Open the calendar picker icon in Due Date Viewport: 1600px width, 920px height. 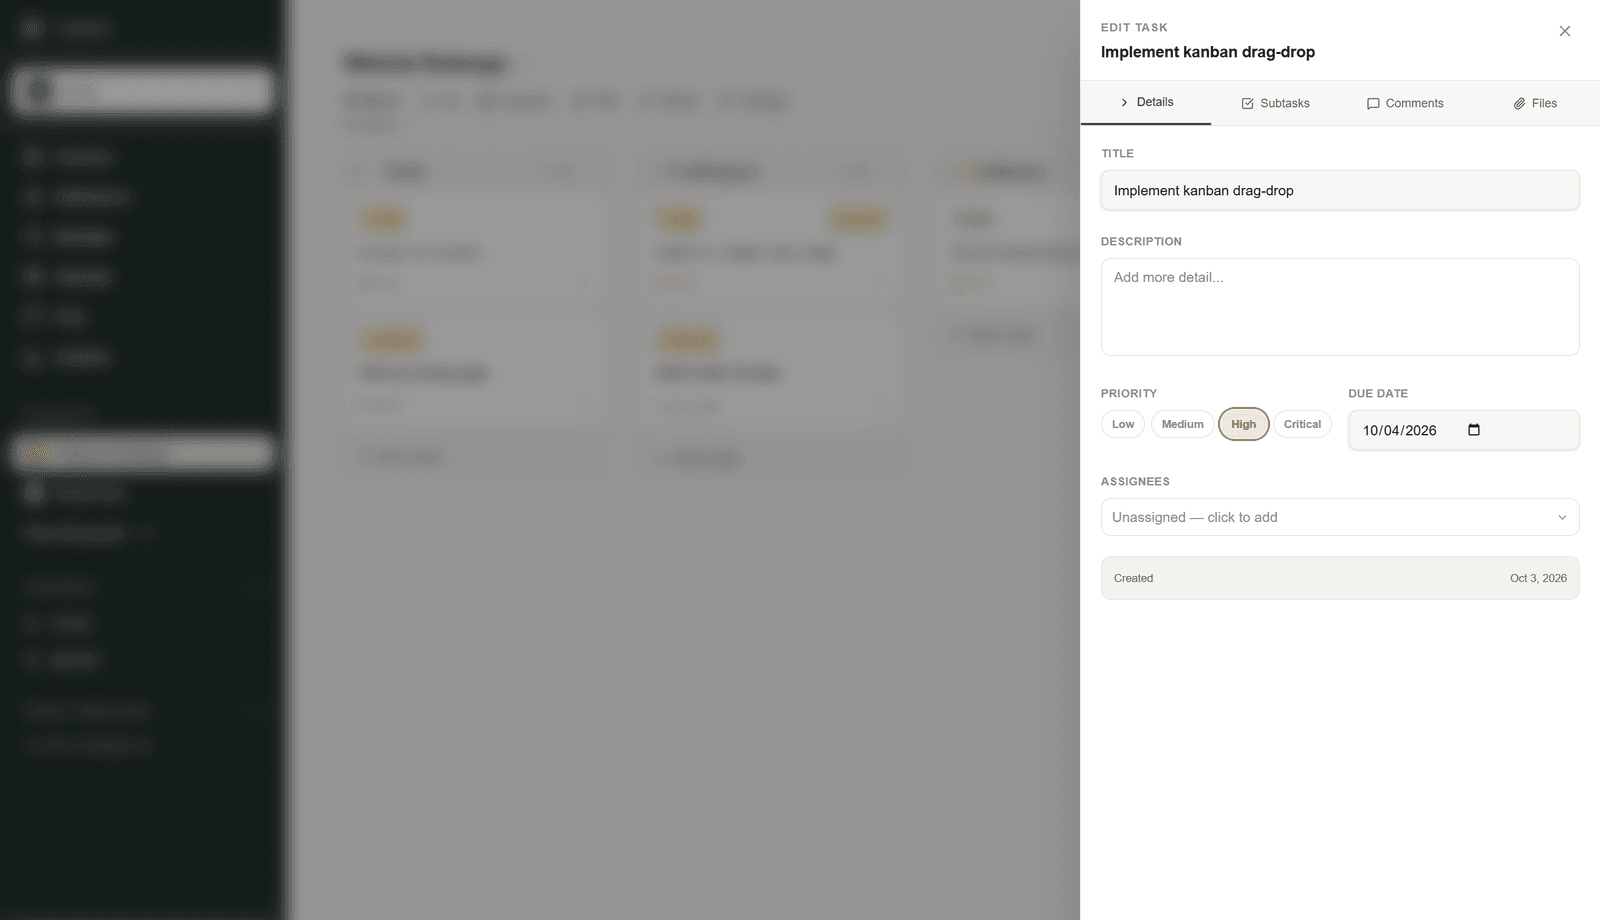click(1473, 430)
